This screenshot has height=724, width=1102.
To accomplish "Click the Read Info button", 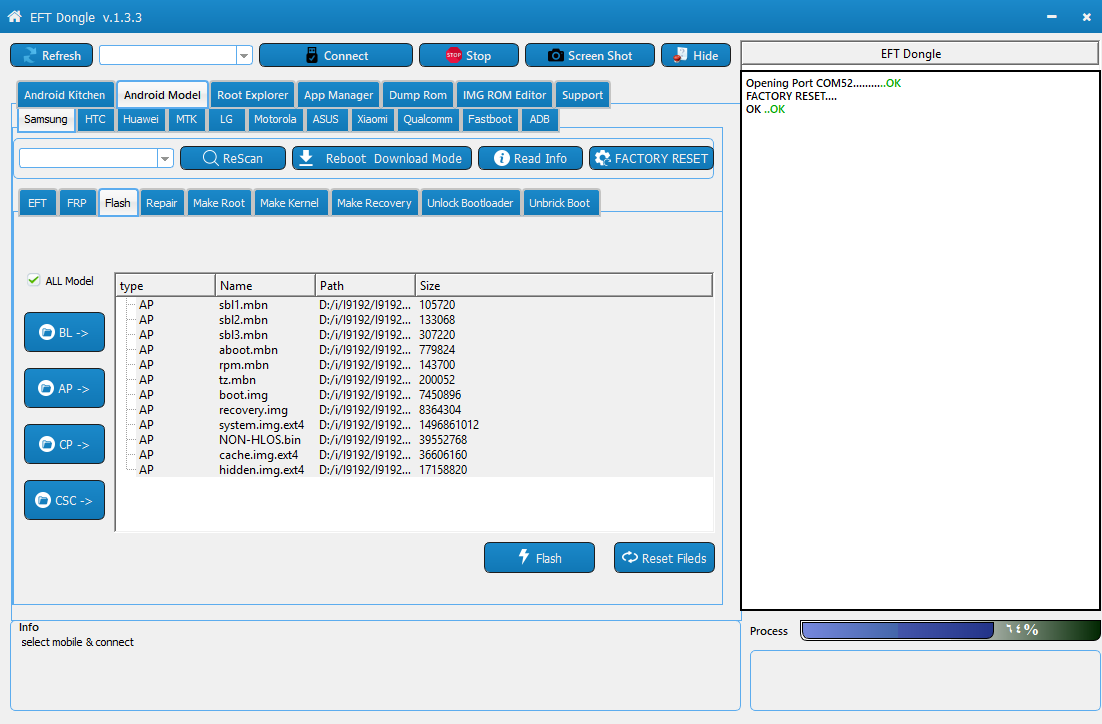I will [x=531, y=158].
